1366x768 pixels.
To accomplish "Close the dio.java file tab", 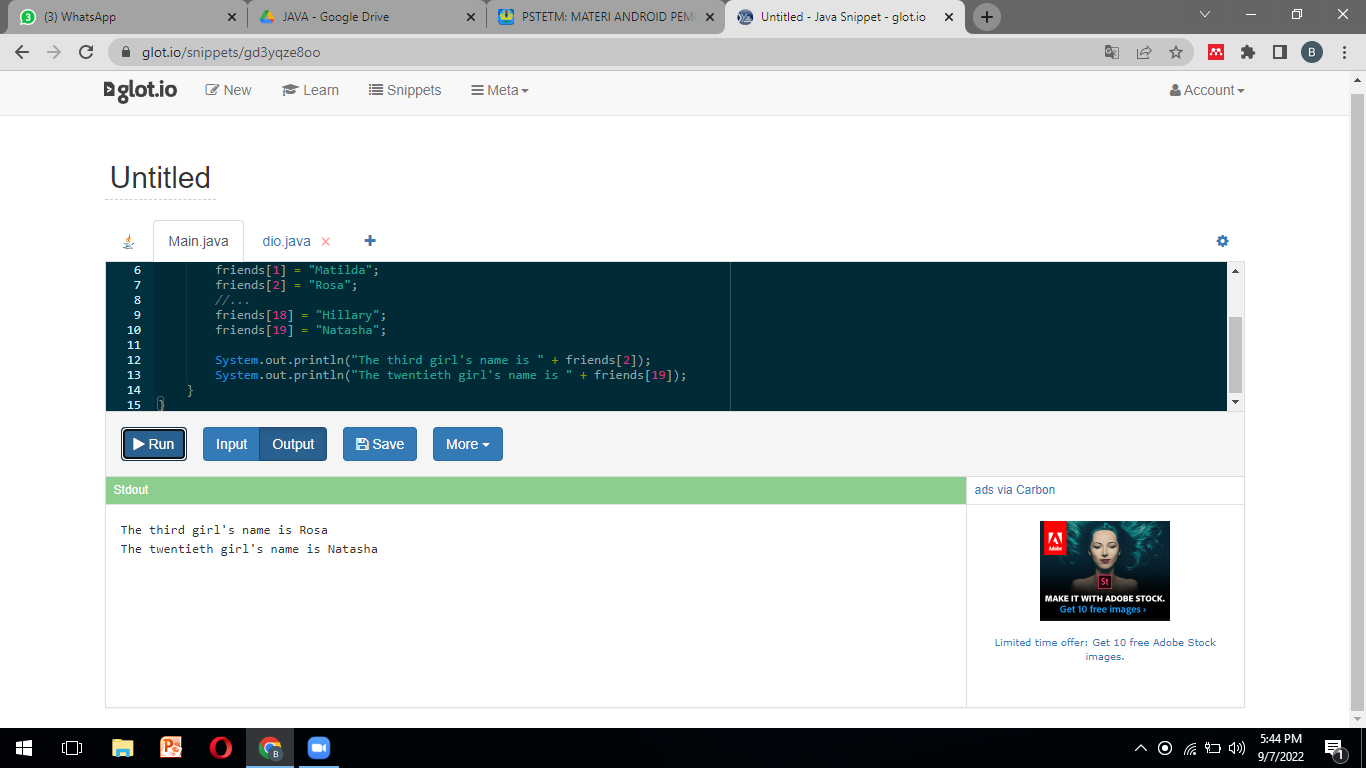I will click(x=325, y=242).
